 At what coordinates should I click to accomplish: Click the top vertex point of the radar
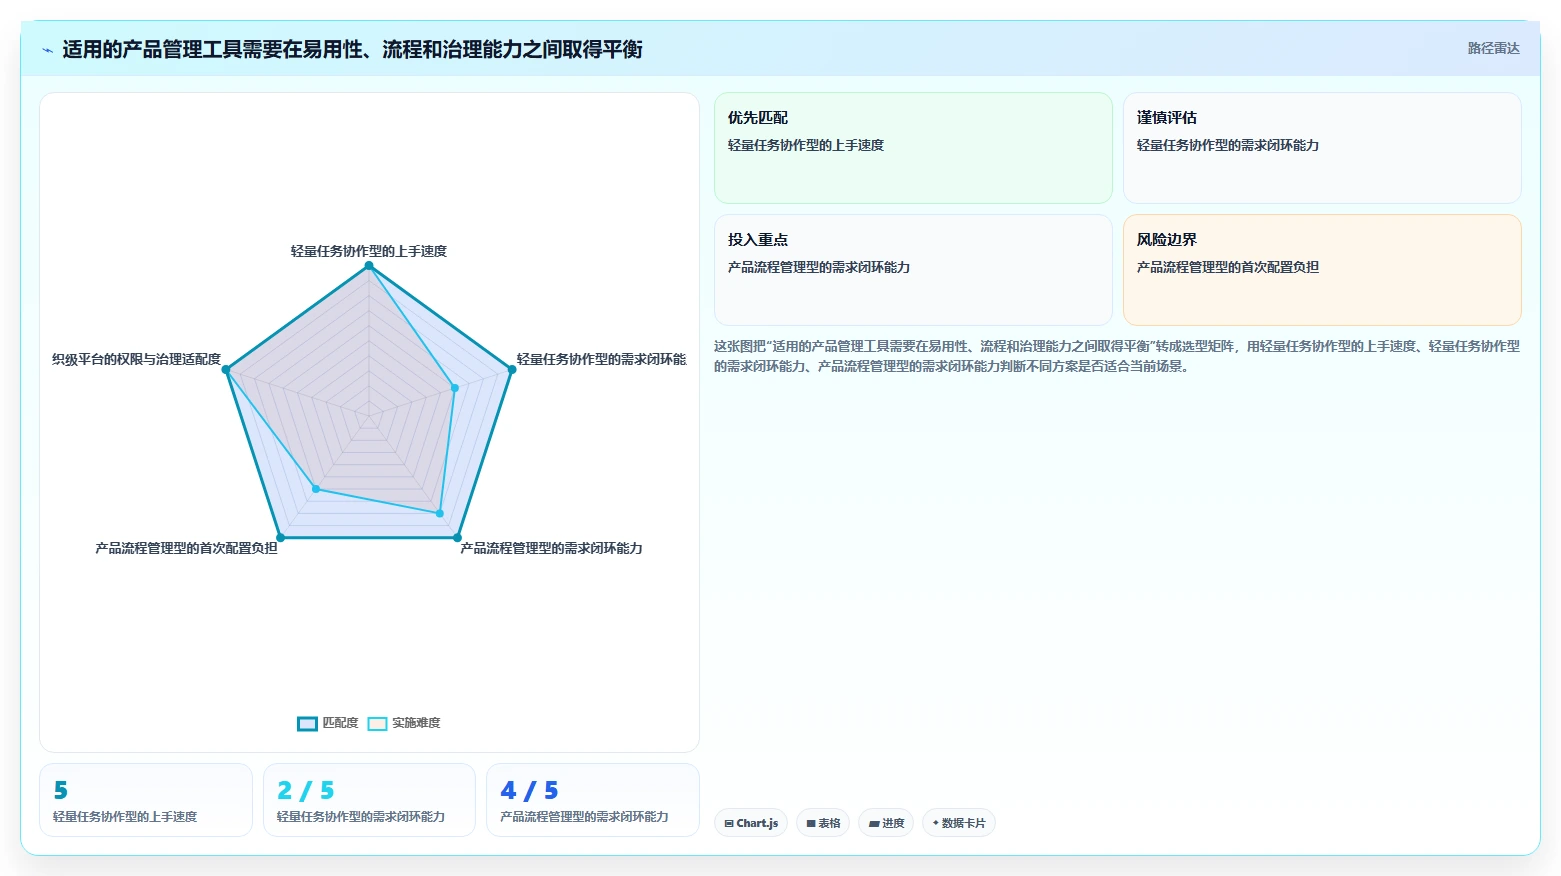pyautogui.click(x=369, y=266)
